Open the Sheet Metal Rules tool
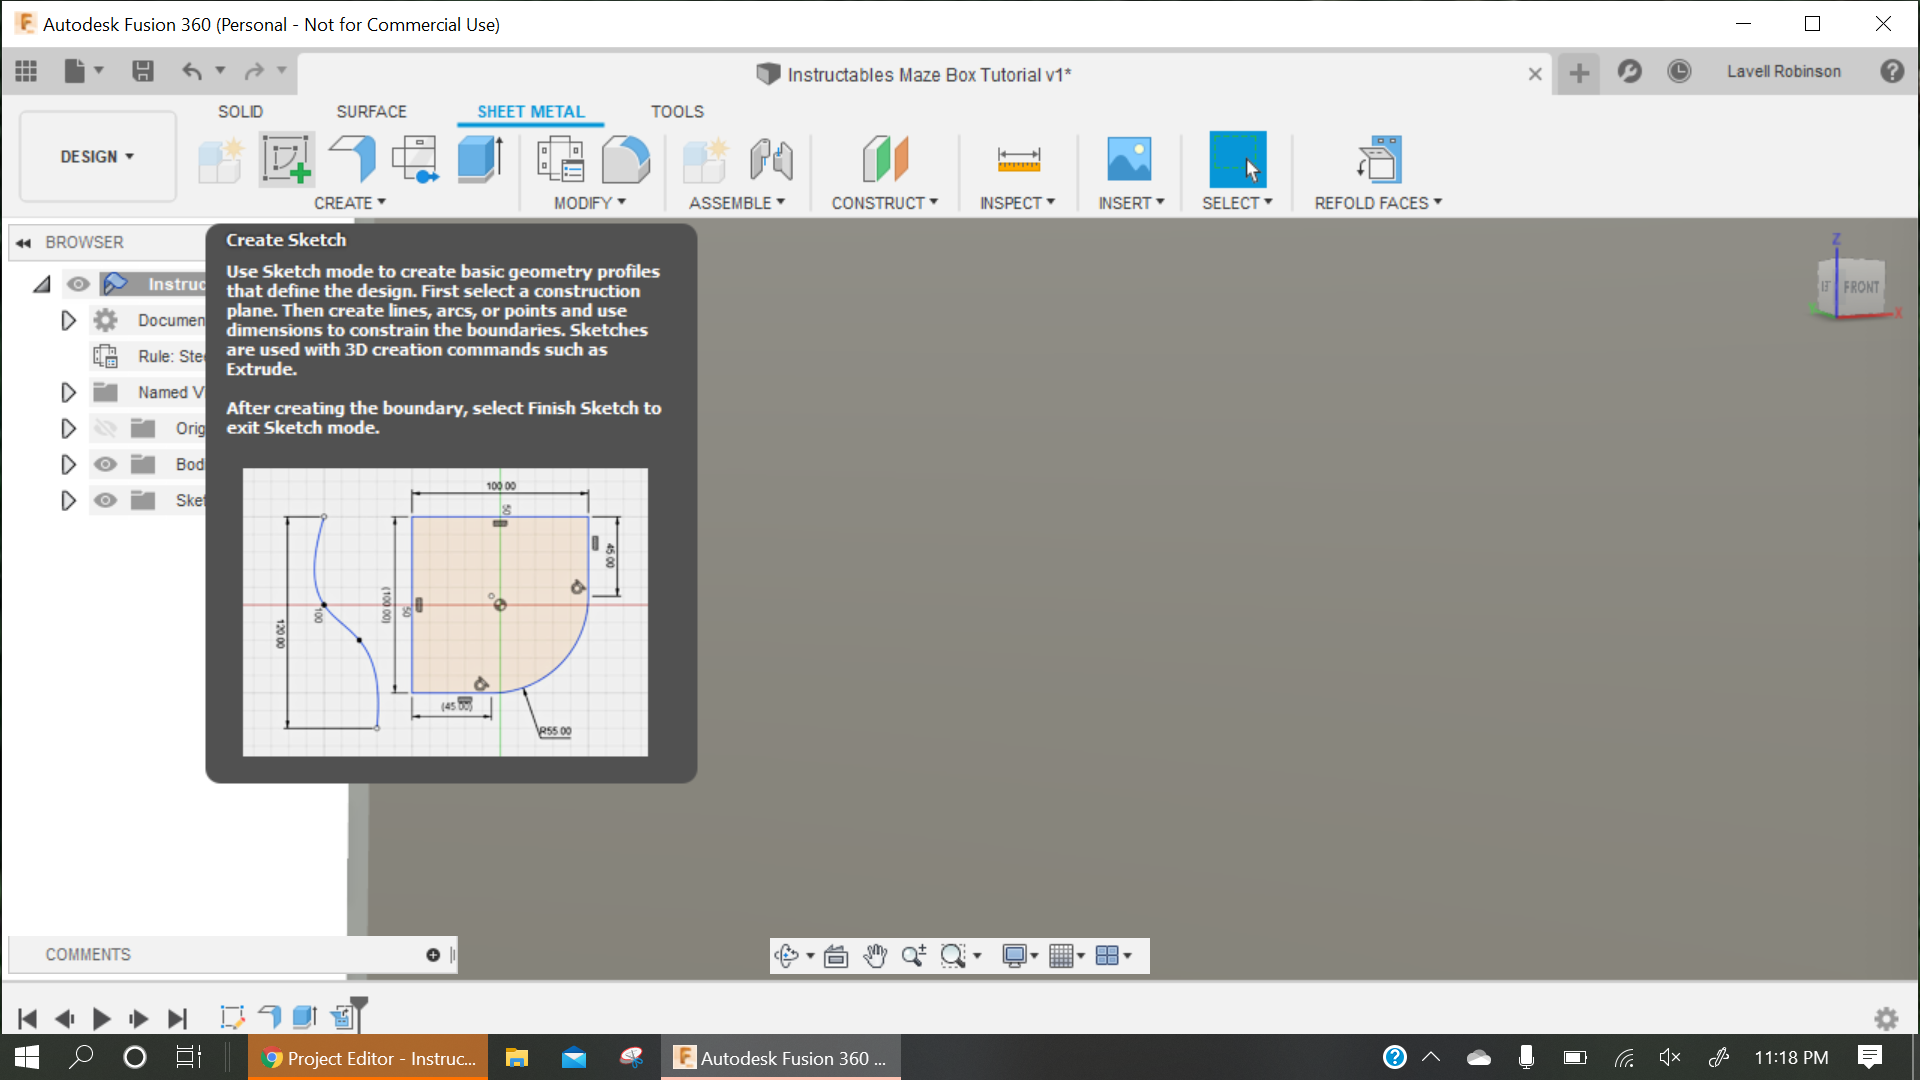 tap(560, 160)
